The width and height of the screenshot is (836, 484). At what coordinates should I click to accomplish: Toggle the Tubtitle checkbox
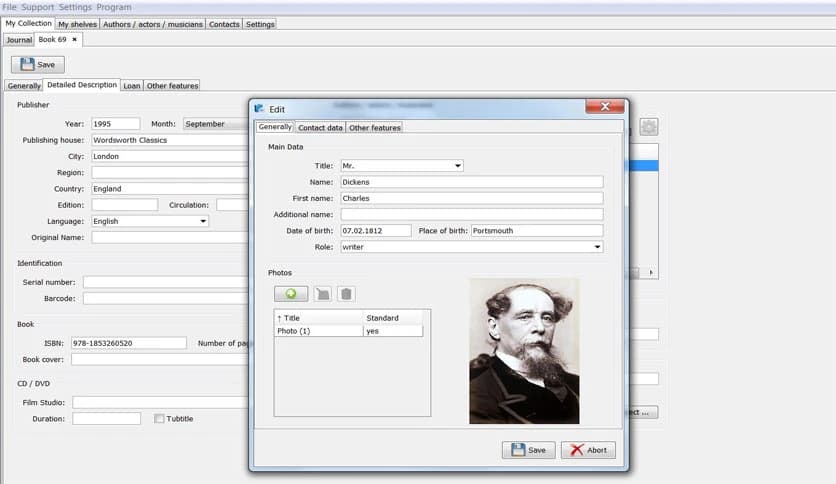[x=159, y=419]
